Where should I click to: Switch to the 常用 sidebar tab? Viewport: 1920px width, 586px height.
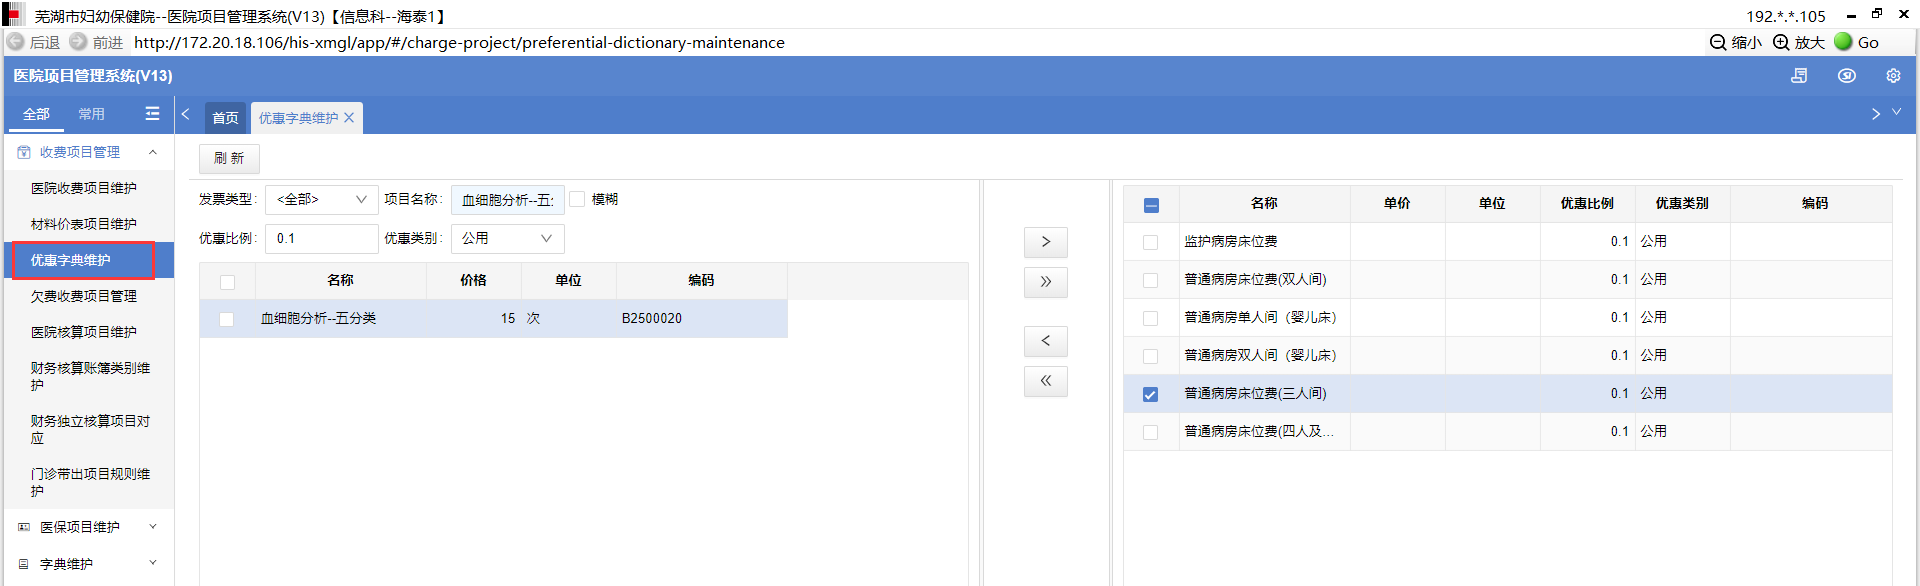(x=91, y=114)
